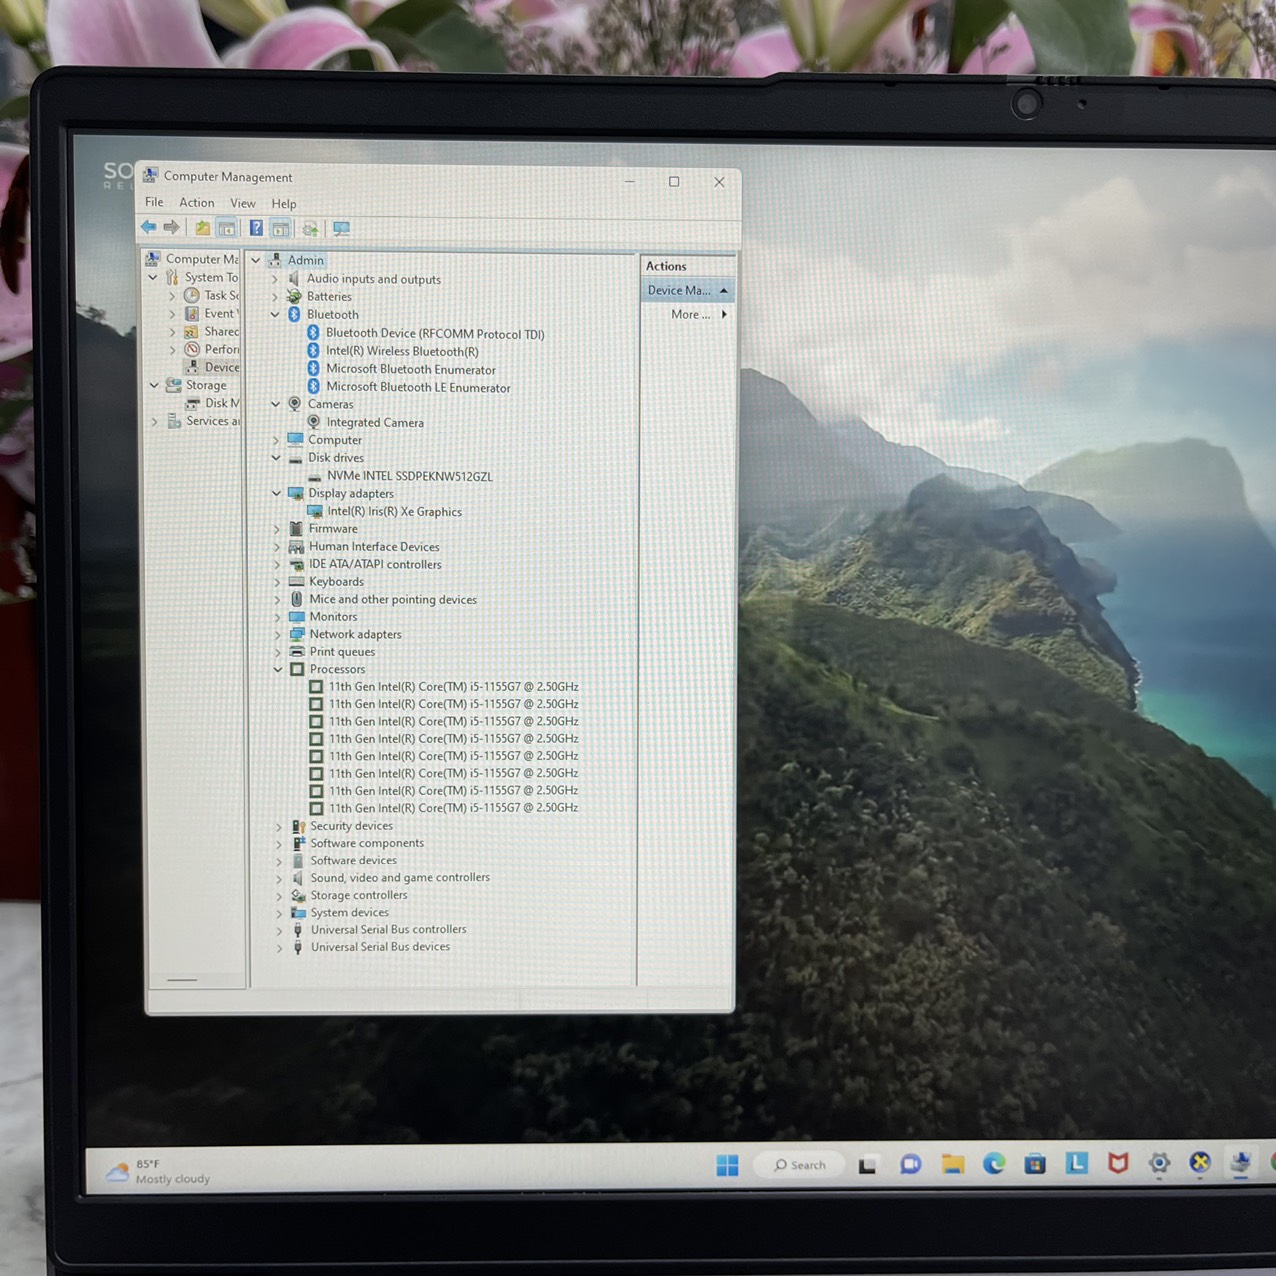Select Software components
This screenshot has height=1276, width=1276.
pyautogui.click(x=367, y=843)
